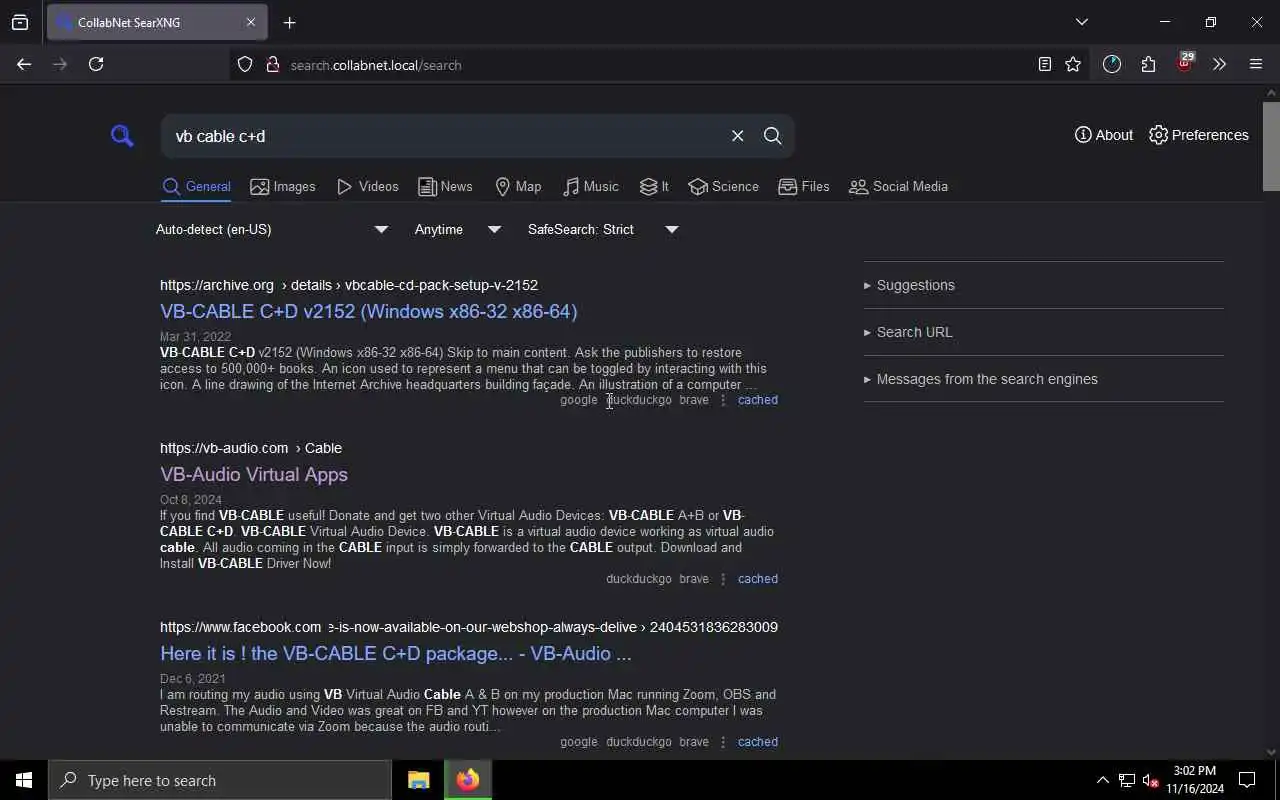The image size is (1280, 800).
Task: Open cached version of archive.org result
Action: (x=757, y=400)
